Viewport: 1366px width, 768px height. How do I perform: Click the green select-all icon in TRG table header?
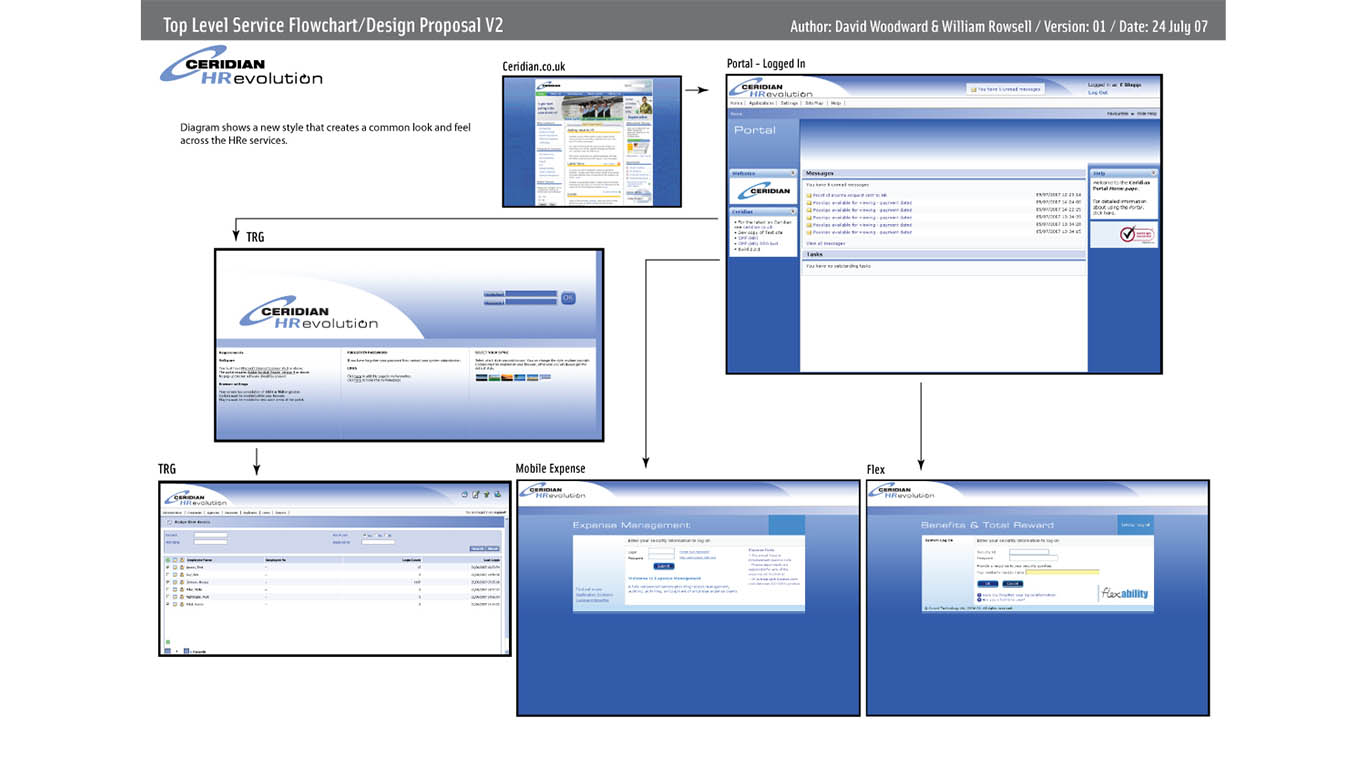[168, 560]
